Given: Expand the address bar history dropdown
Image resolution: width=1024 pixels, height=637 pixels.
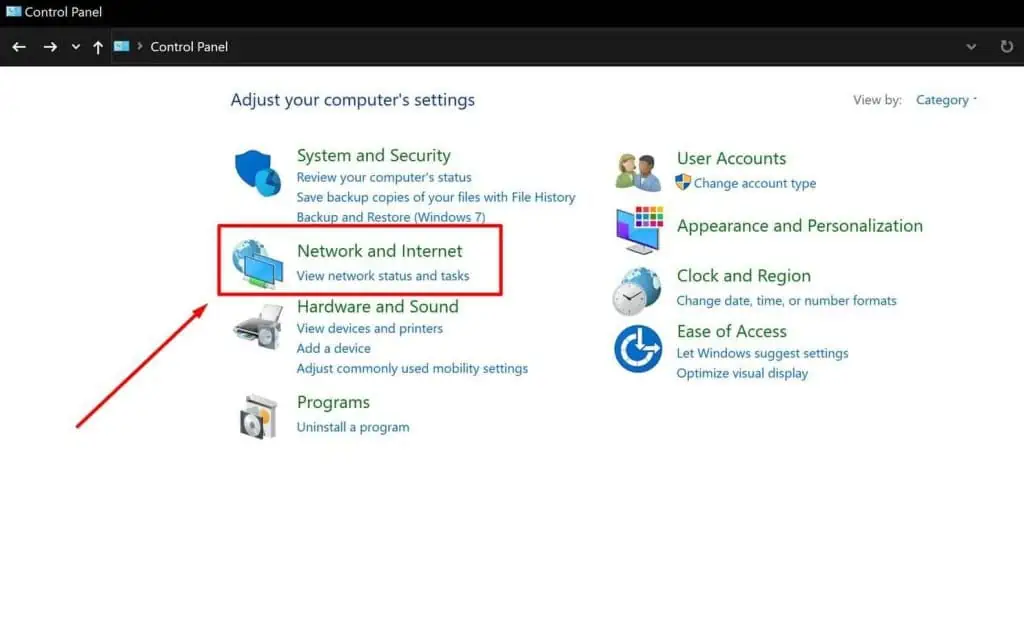Looking at the screenshot, I should pos(971,47).
